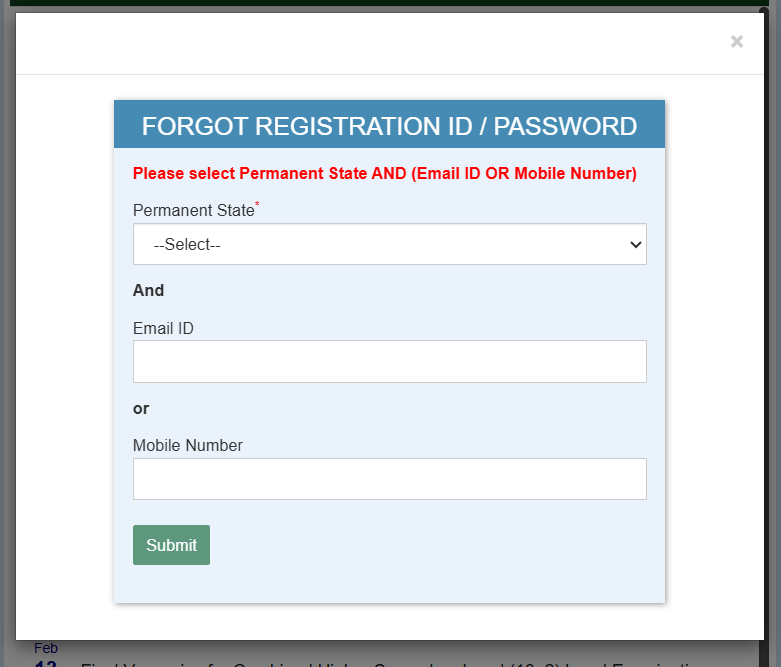Click the "Feb" date behind the dialog
This screenshot has width=781, height=667.
[46, 648]
